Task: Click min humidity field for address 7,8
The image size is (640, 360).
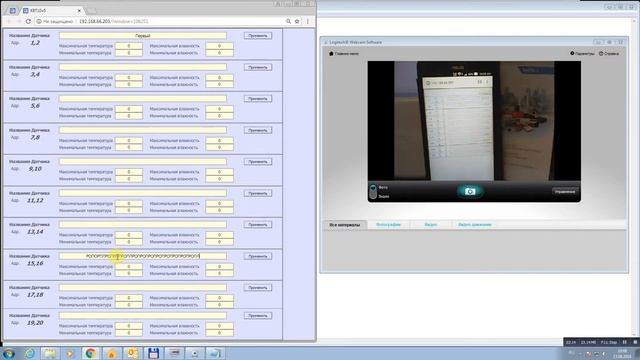Action: click(x=220, y=147)
